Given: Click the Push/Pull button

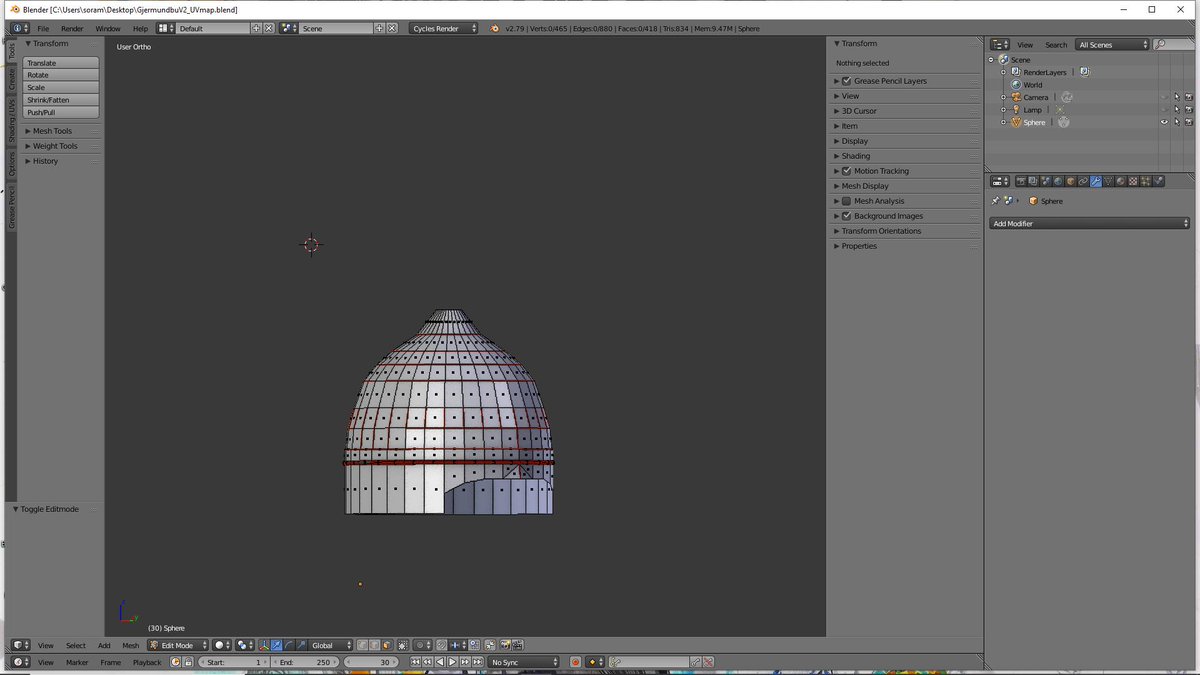Looking at the screenshot, I should (x=62, y=112).
